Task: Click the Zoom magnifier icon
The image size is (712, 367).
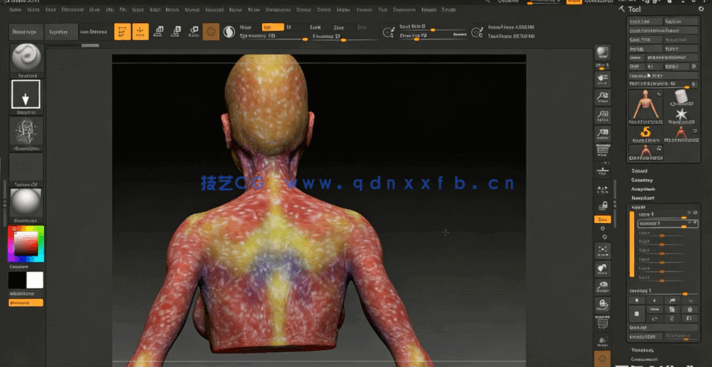Action: coord(603,97)
